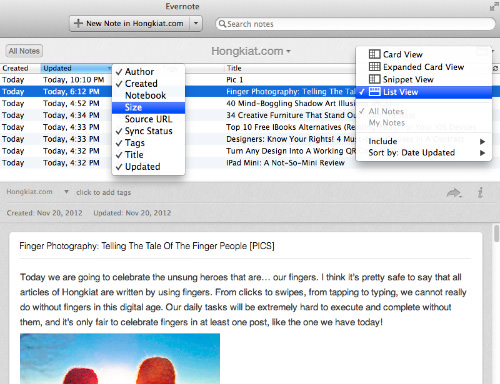Click the Updated column header sort arrow
The width and height of the screenshot is (500, 384).
pyautogui.click(x=109, y=68)
